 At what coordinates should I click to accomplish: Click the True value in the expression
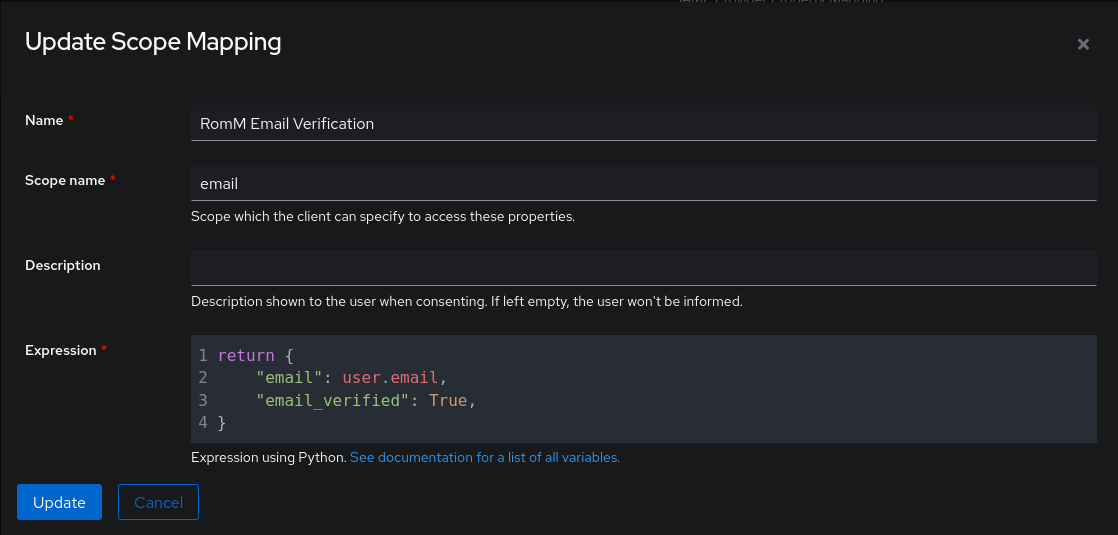447,400
